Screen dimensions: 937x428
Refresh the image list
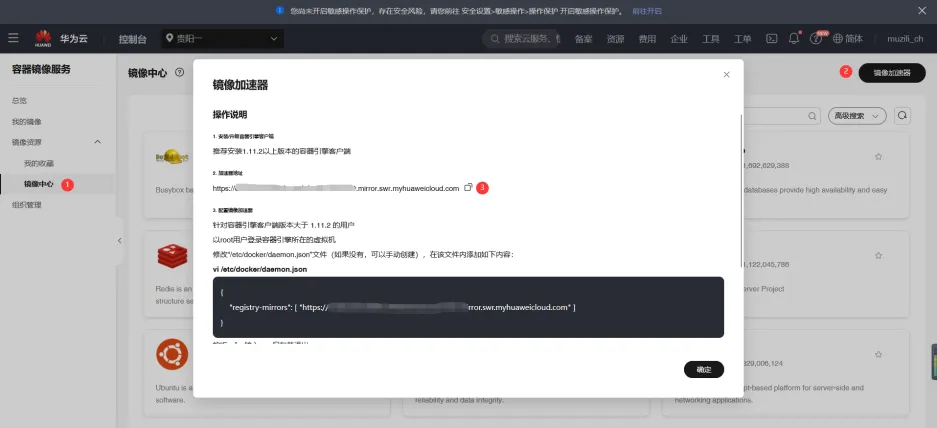(902, 116)
